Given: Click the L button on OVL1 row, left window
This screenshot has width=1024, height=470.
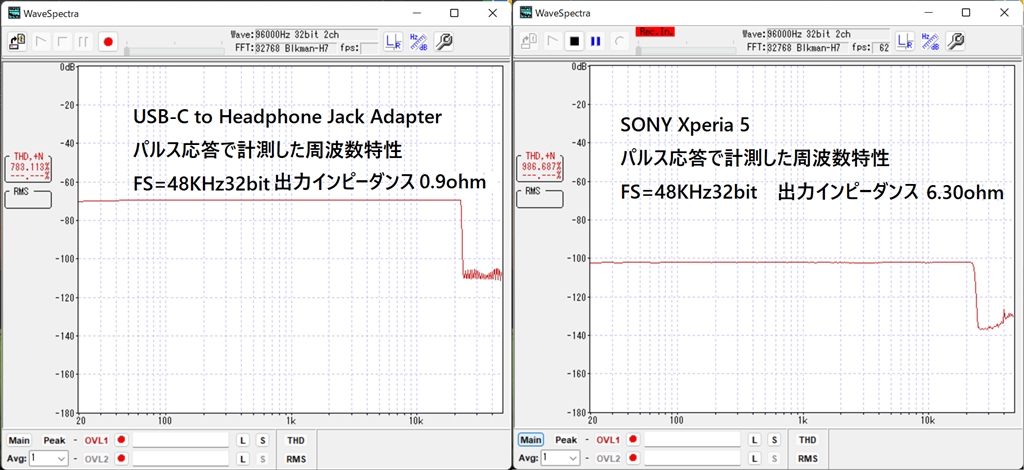Looking at the screenshot, I should coord(243,441).
